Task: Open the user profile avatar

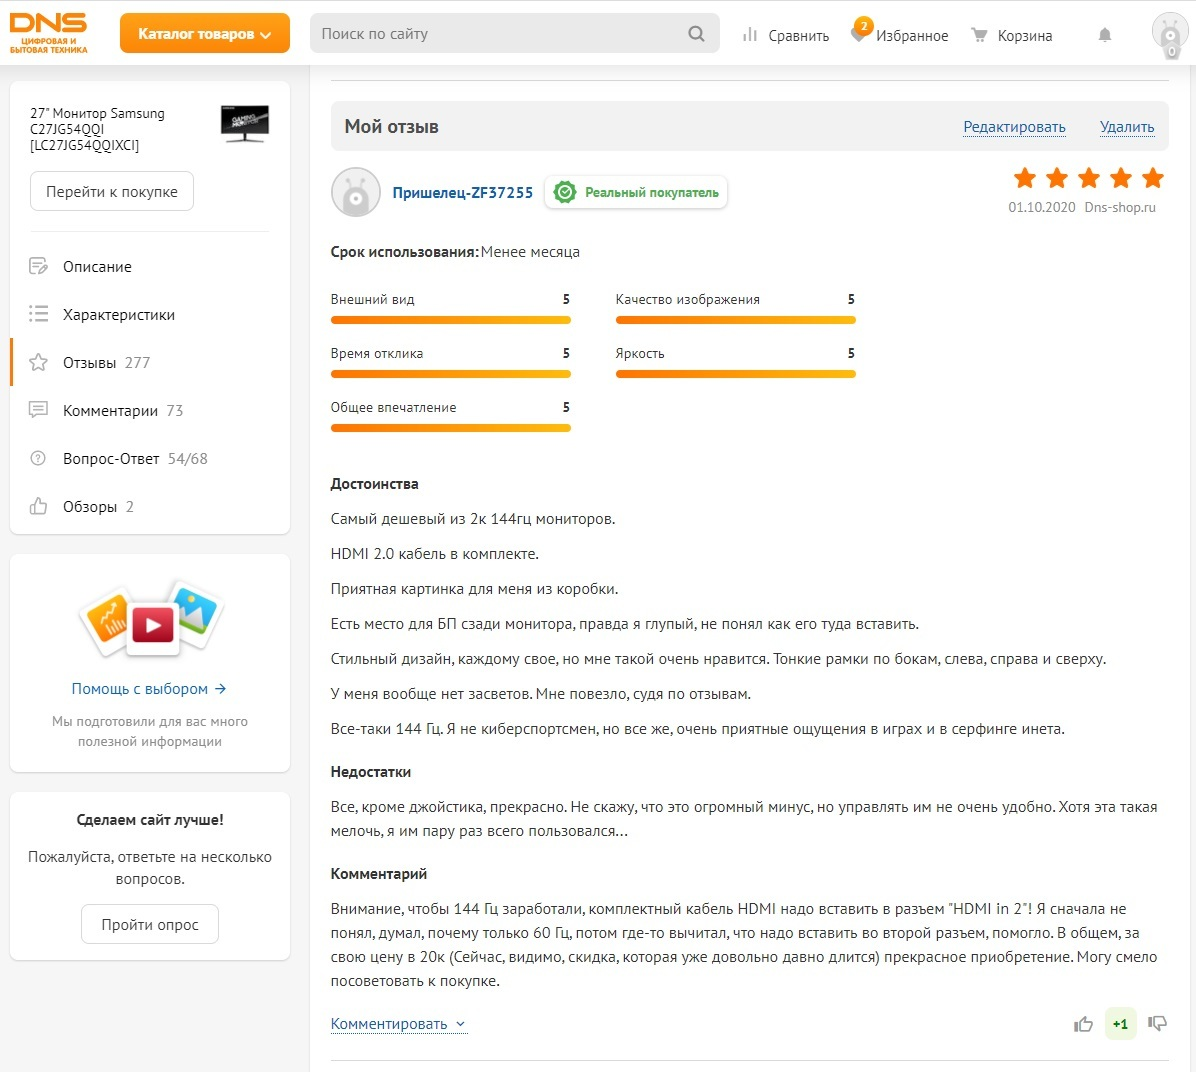Action: click(1170, 34)
